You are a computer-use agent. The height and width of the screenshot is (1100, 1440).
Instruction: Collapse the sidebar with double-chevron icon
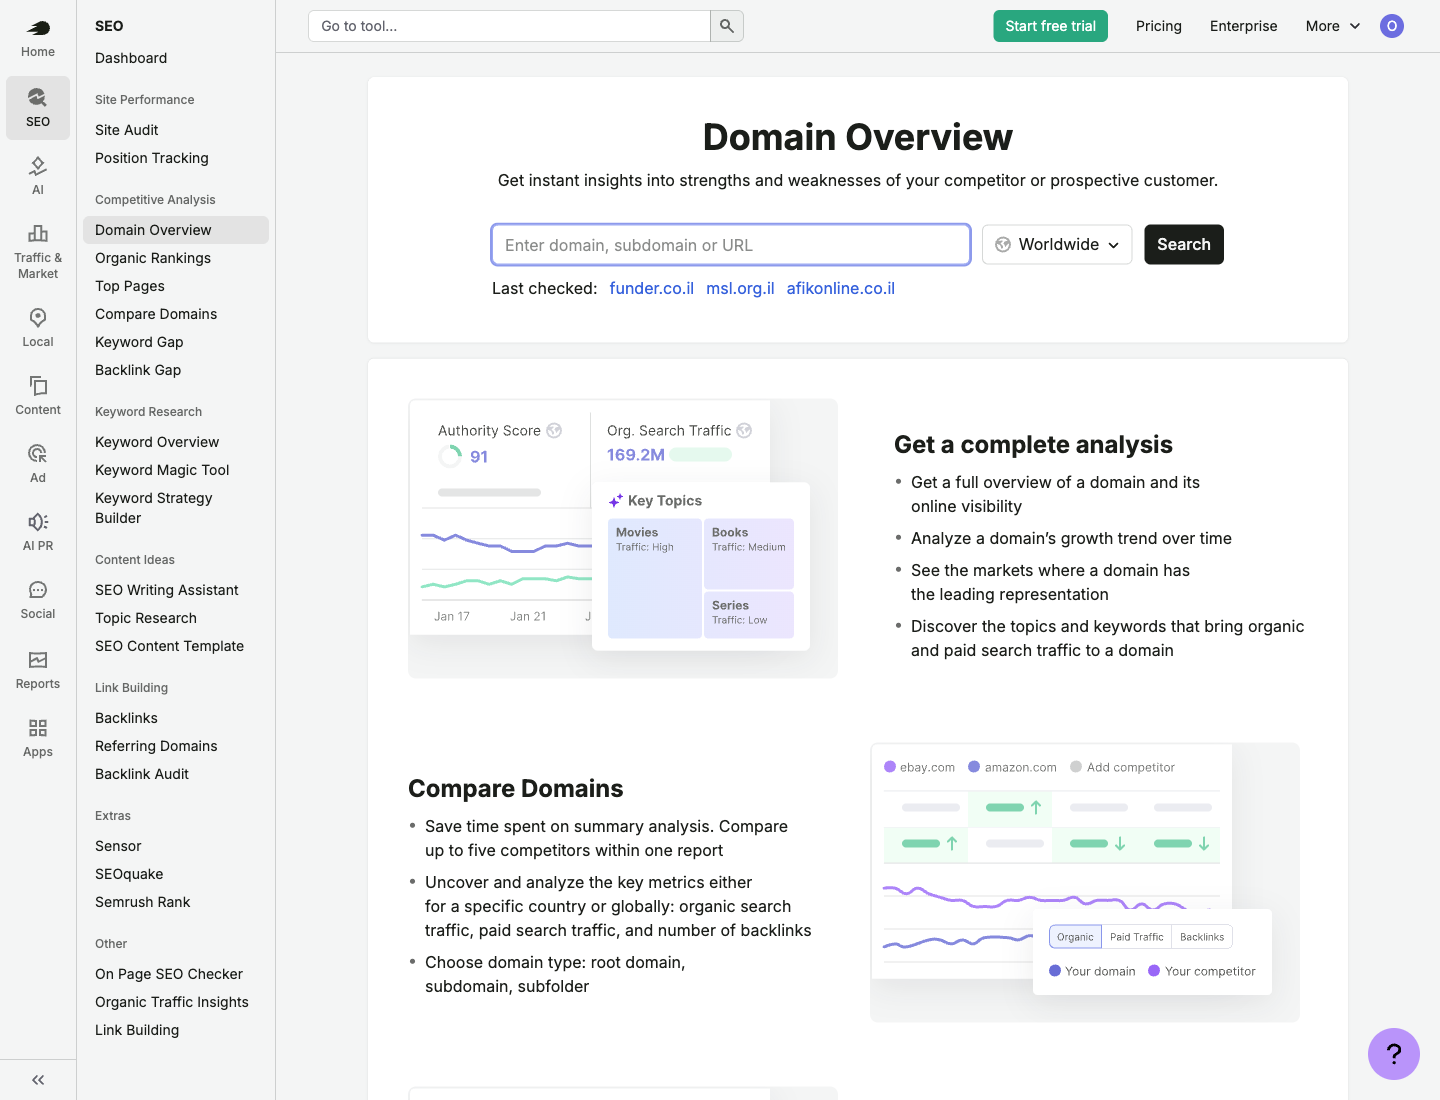pos(38,1080)
